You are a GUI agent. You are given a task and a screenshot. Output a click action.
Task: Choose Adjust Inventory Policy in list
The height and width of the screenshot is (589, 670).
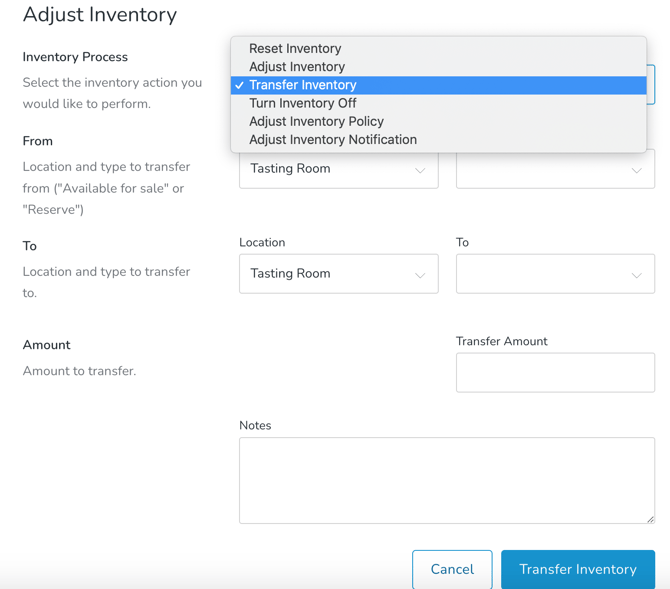[316, 121]
